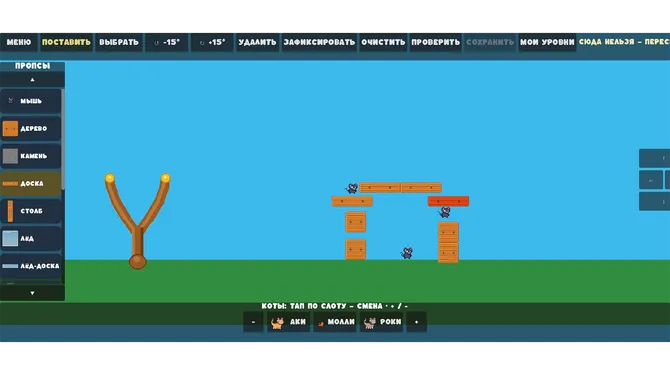This screenshot has width=670, height=376.
Task: Click the props list scrollbar
Action: (x=63, y=139)
